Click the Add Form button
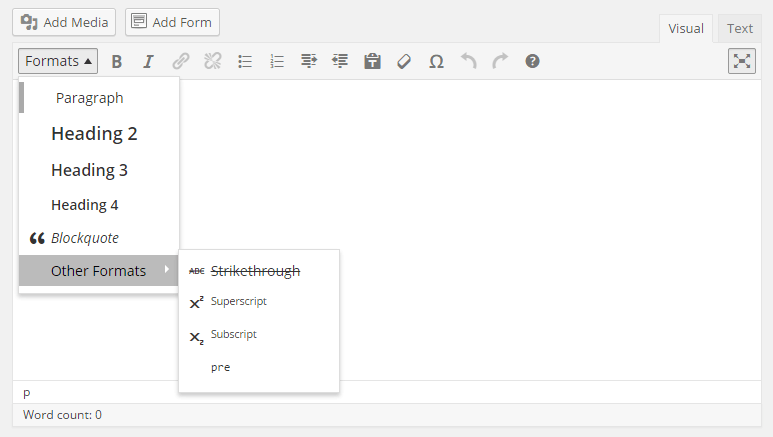Image resolution: width=773 pixels, height=437 pixels. (172, 22)
